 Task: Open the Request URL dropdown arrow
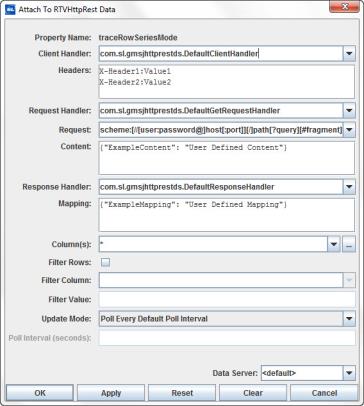click(349, 130)
